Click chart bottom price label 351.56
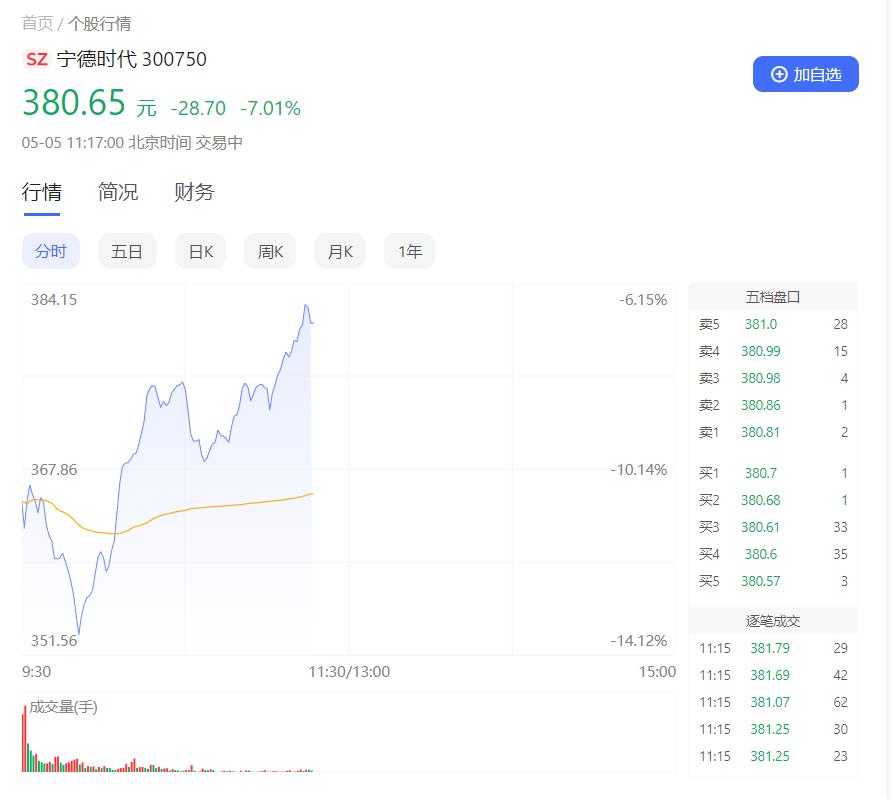The image size is (891, 799). pyautogui.click(x=54, y=641)
